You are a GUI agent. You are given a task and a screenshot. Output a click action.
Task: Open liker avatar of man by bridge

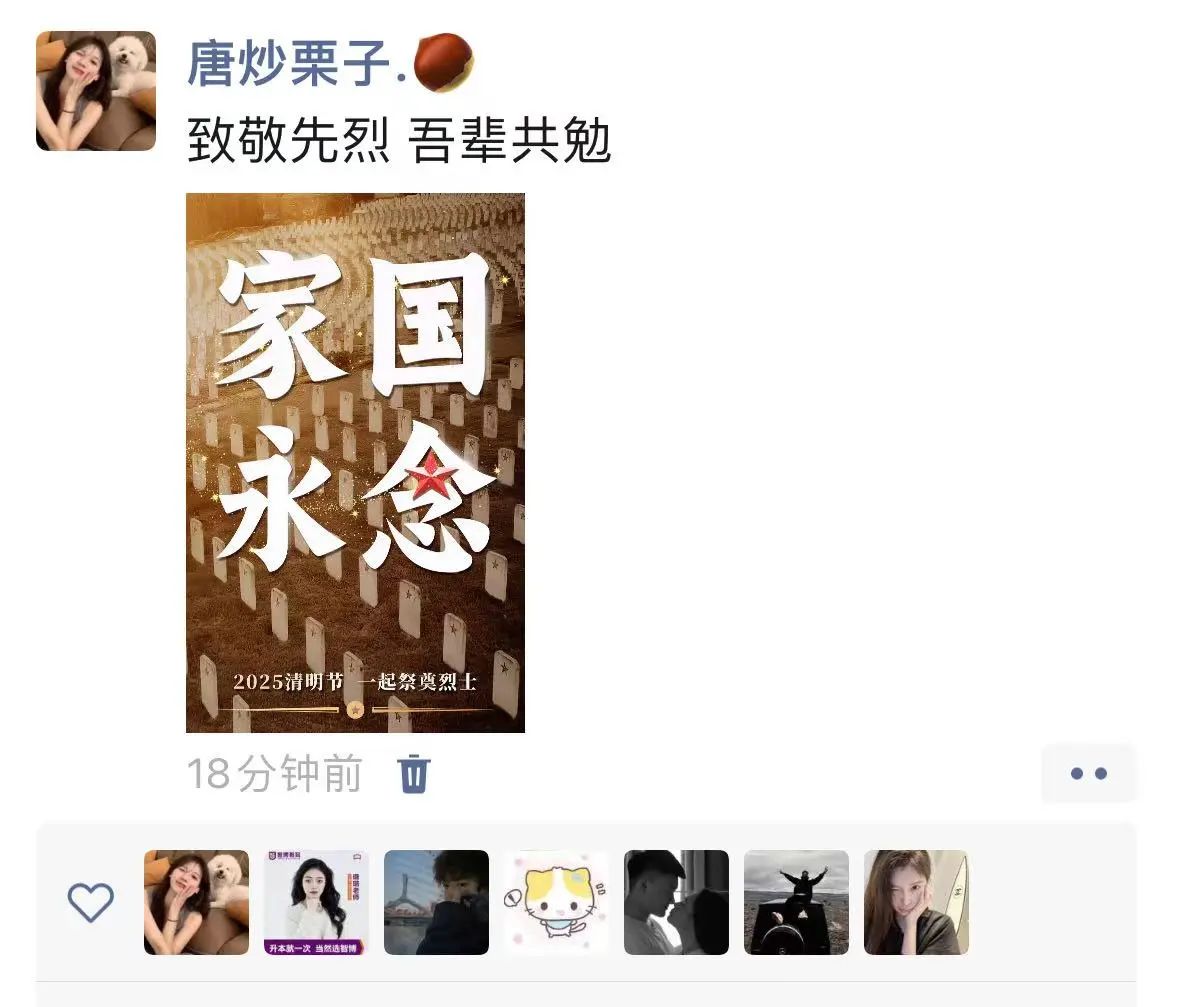436,902
